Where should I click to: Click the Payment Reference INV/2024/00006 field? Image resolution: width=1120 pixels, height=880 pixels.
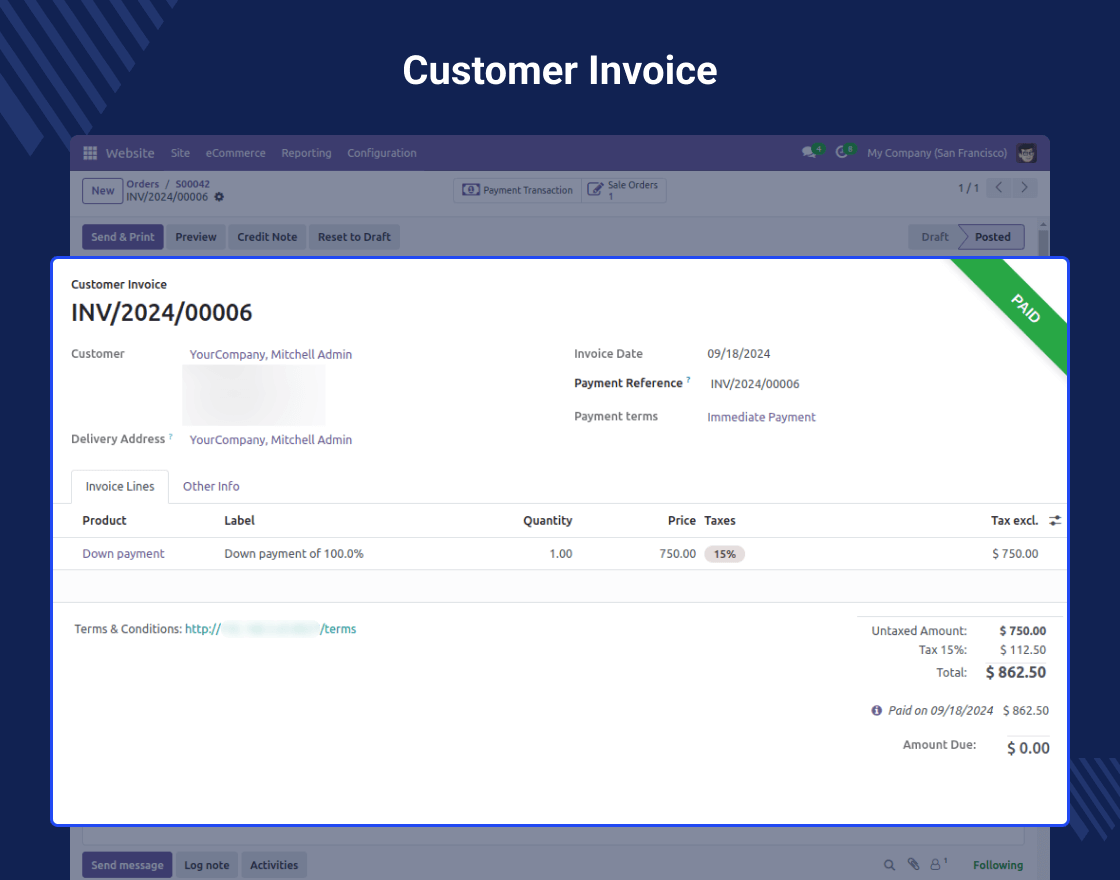(x=755, y=384)
